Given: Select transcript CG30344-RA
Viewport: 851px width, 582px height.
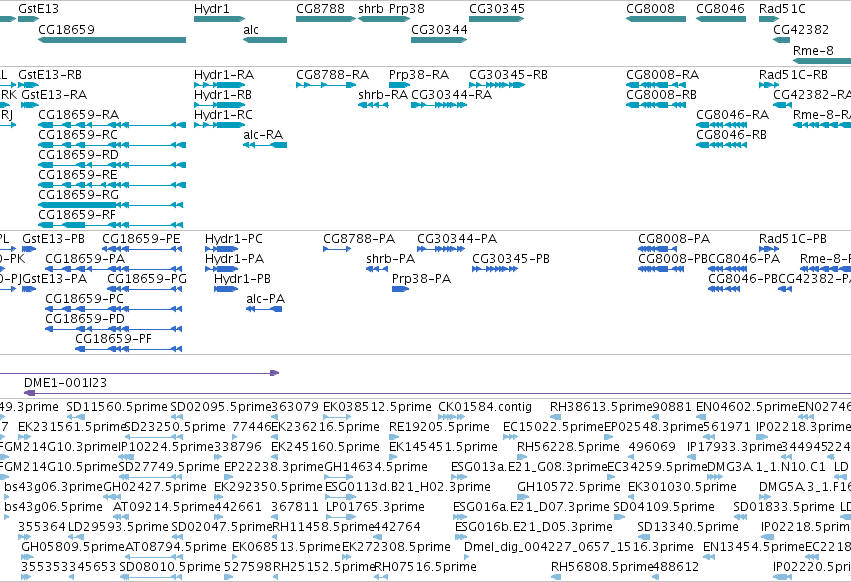Looking at the screenshot, I should (452, 94).
